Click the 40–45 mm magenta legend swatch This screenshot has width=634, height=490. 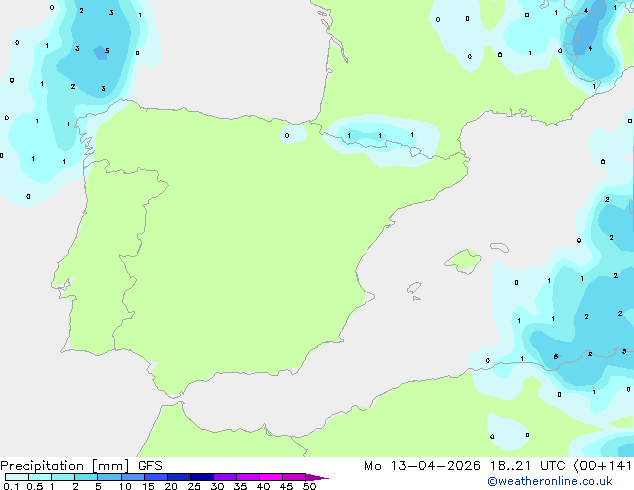click(271, 477)
